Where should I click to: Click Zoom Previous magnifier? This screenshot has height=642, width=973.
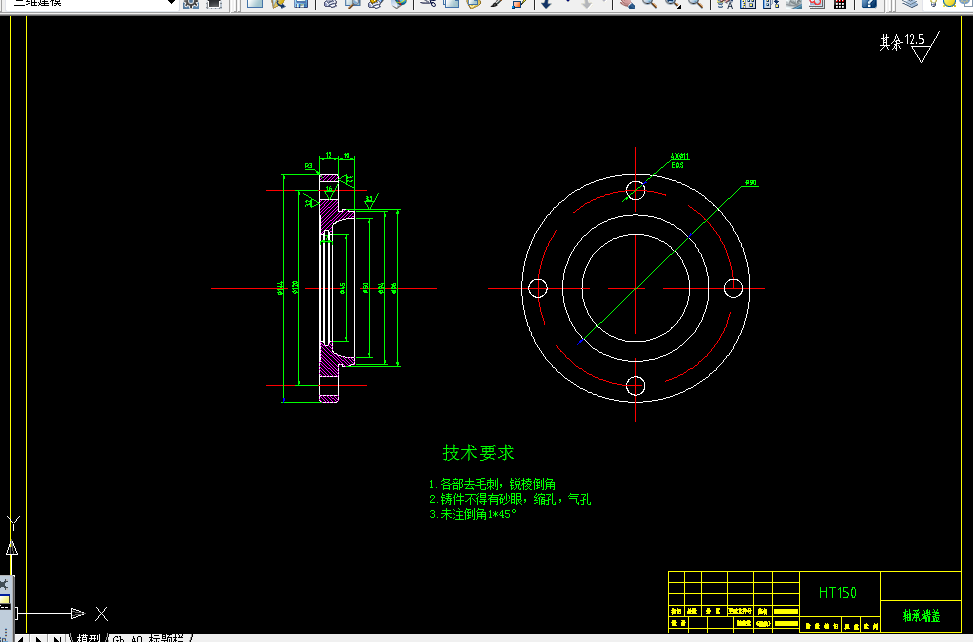point(696,3)
